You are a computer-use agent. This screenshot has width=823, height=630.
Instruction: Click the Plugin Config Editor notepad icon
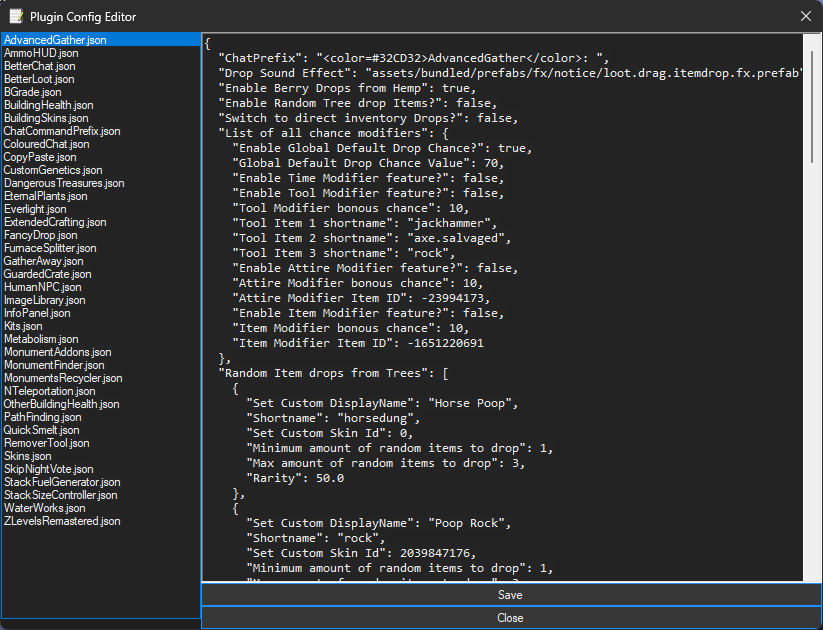(x=16, y=16)
